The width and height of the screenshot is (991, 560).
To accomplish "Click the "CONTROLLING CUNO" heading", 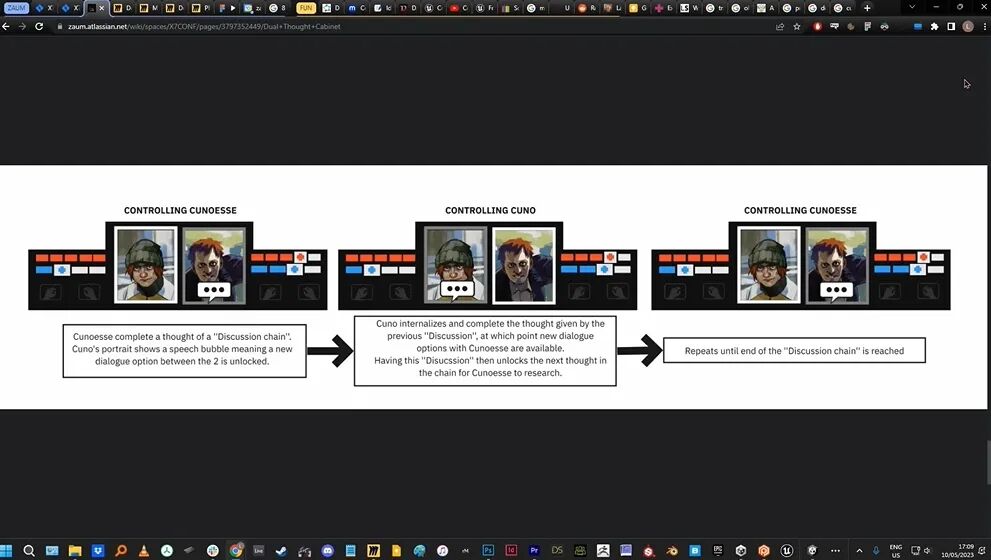I will pos(490,210).
